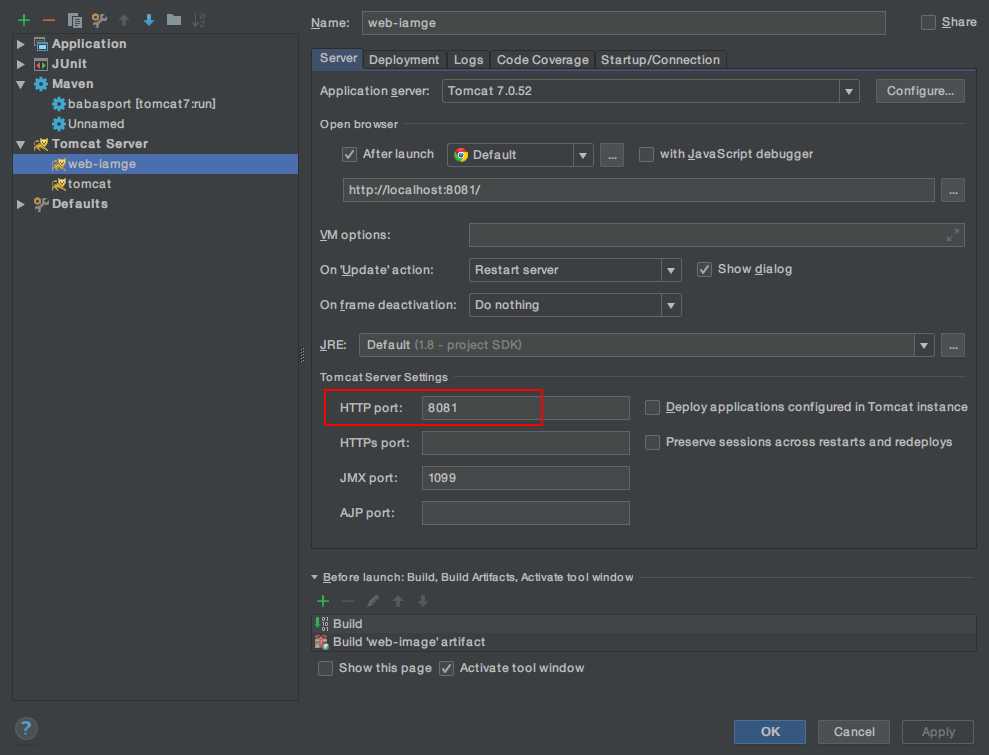Expand the JUnit tree node
The image size is (989, 755).
click(x=21, y=64)
